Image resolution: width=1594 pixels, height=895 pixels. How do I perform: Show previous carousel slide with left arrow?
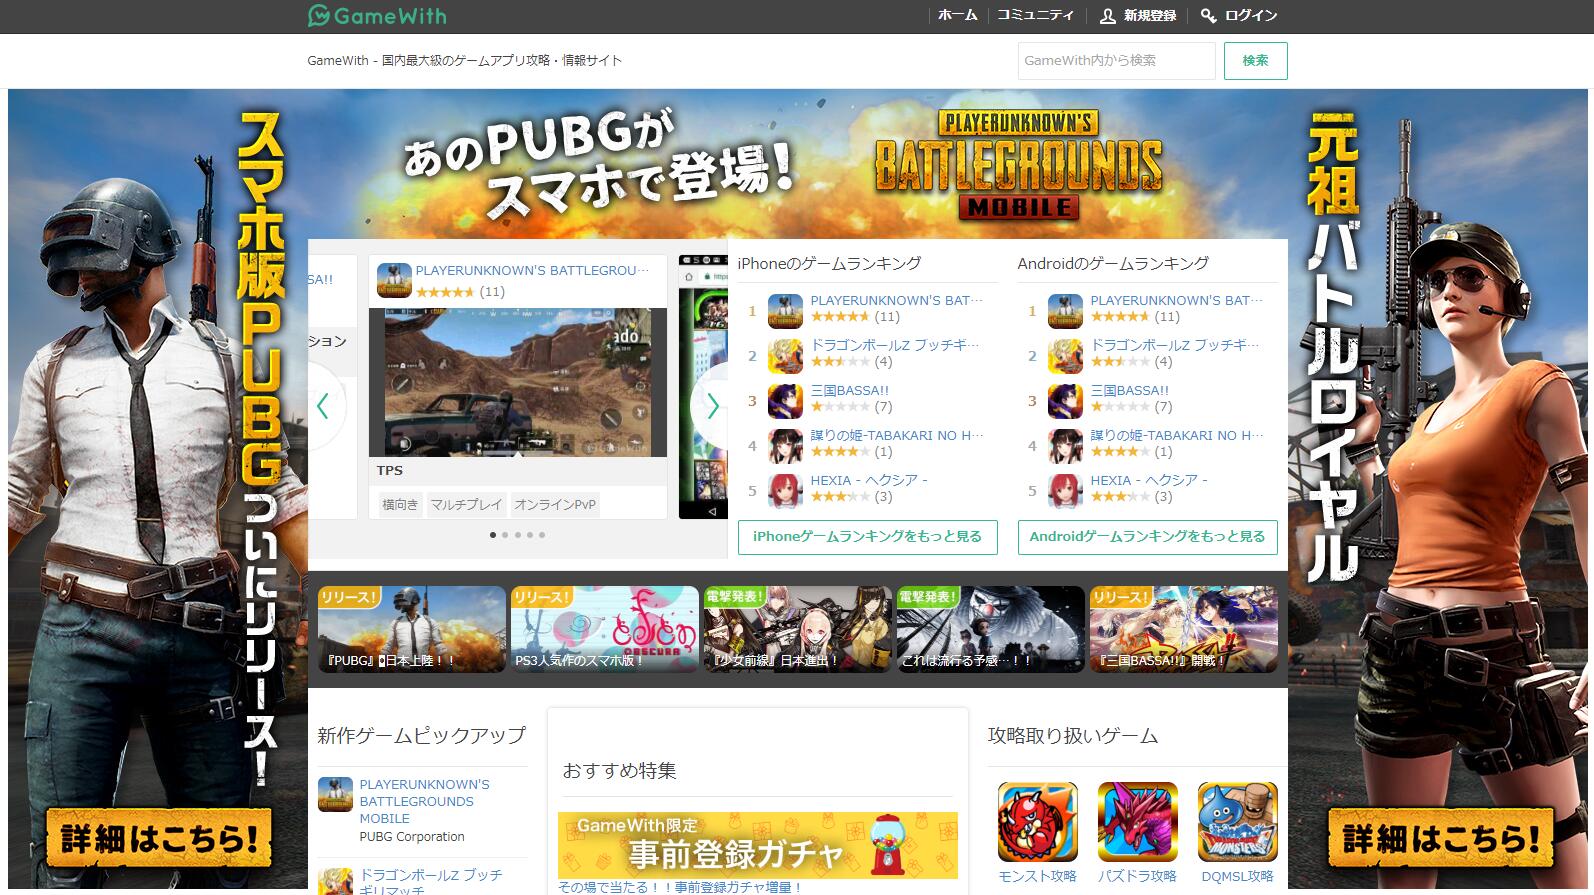point(322,406)
